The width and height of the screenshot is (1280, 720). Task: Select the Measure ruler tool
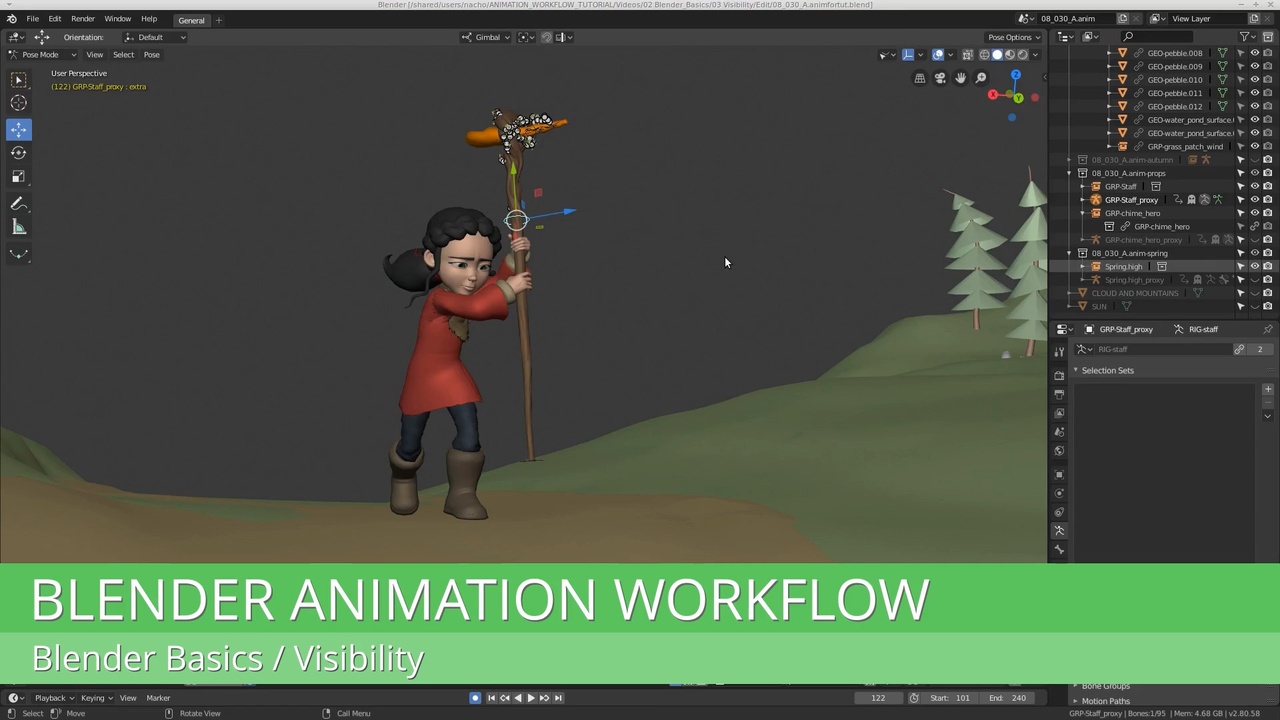pyautogui.click(x=18, y=228)
